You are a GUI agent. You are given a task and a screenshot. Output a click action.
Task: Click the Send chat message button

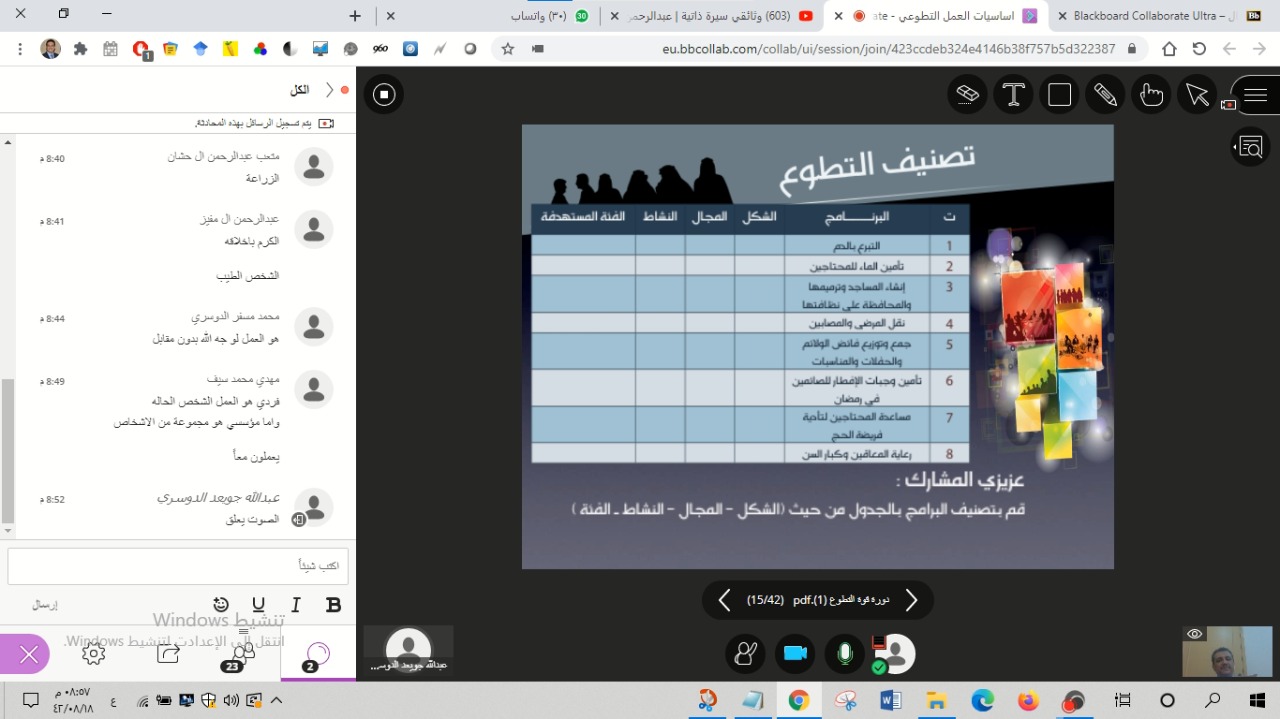(x=45, y=605)
